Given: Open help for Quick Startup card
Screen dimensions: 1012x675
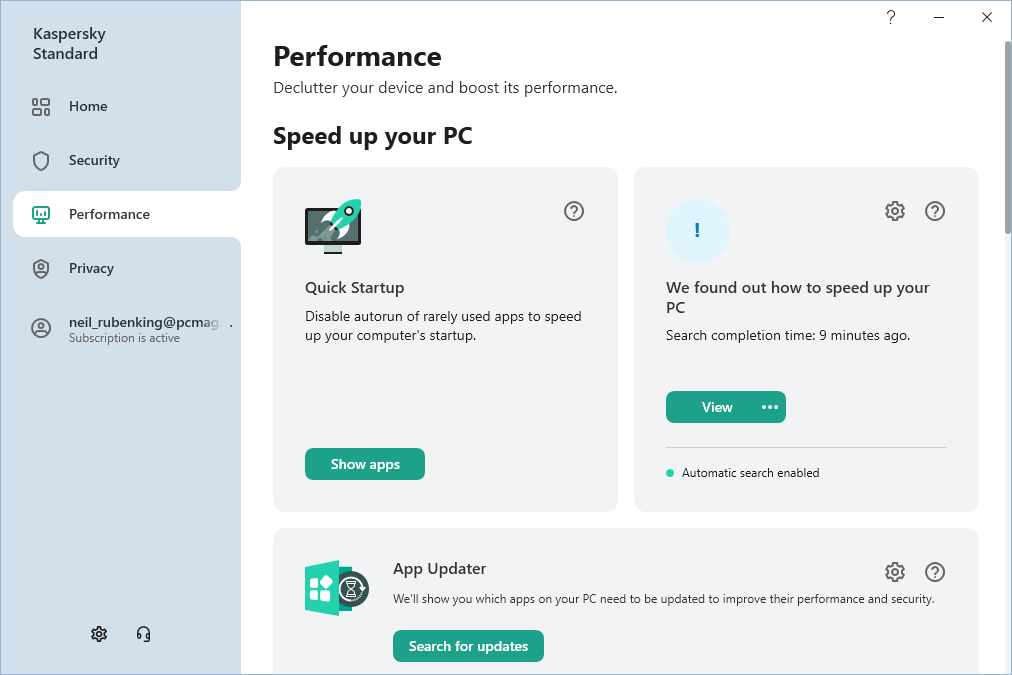Looking at the screenshot, I should click(x=574, y=211).
